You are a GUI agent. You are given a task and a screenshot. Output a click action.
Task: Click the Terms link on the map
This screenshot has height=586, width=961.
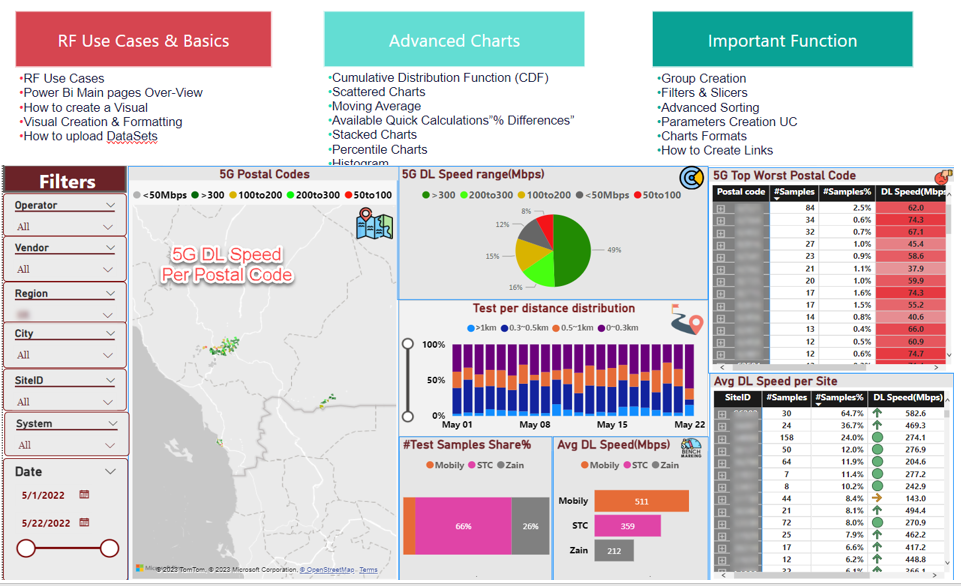tap(368, 567)
